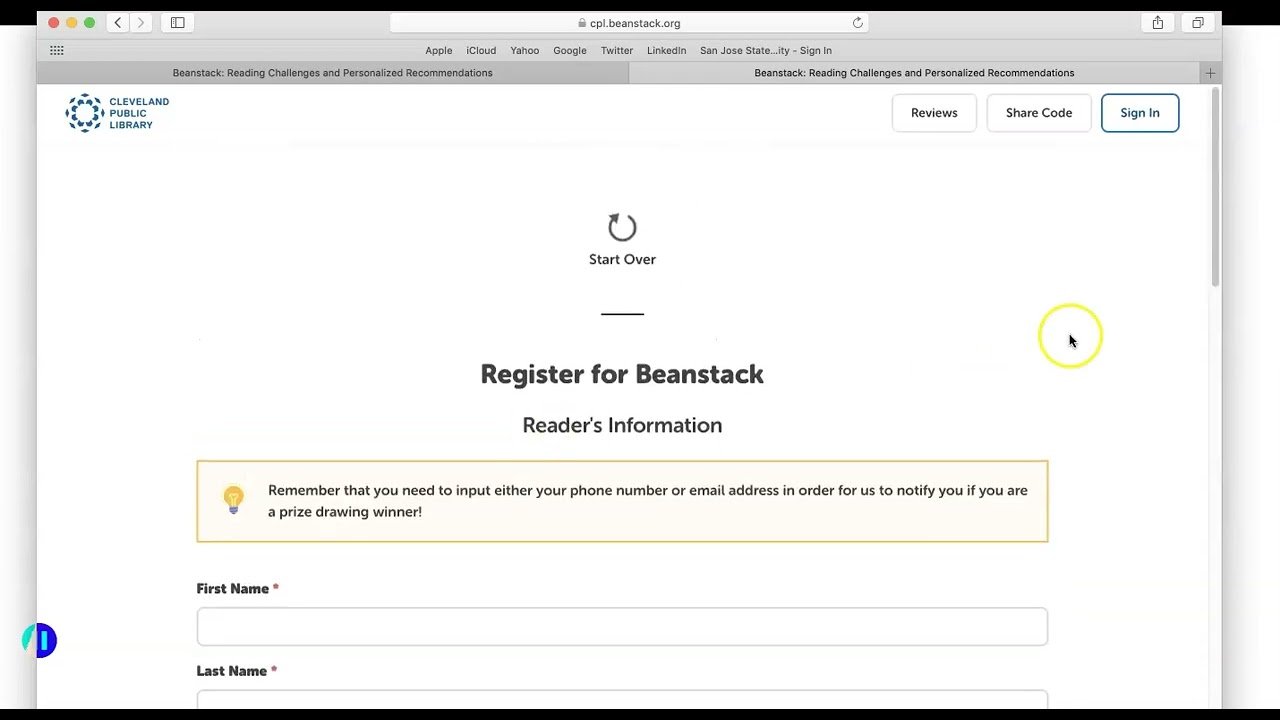Add a new tab with plus icon

1210,73
